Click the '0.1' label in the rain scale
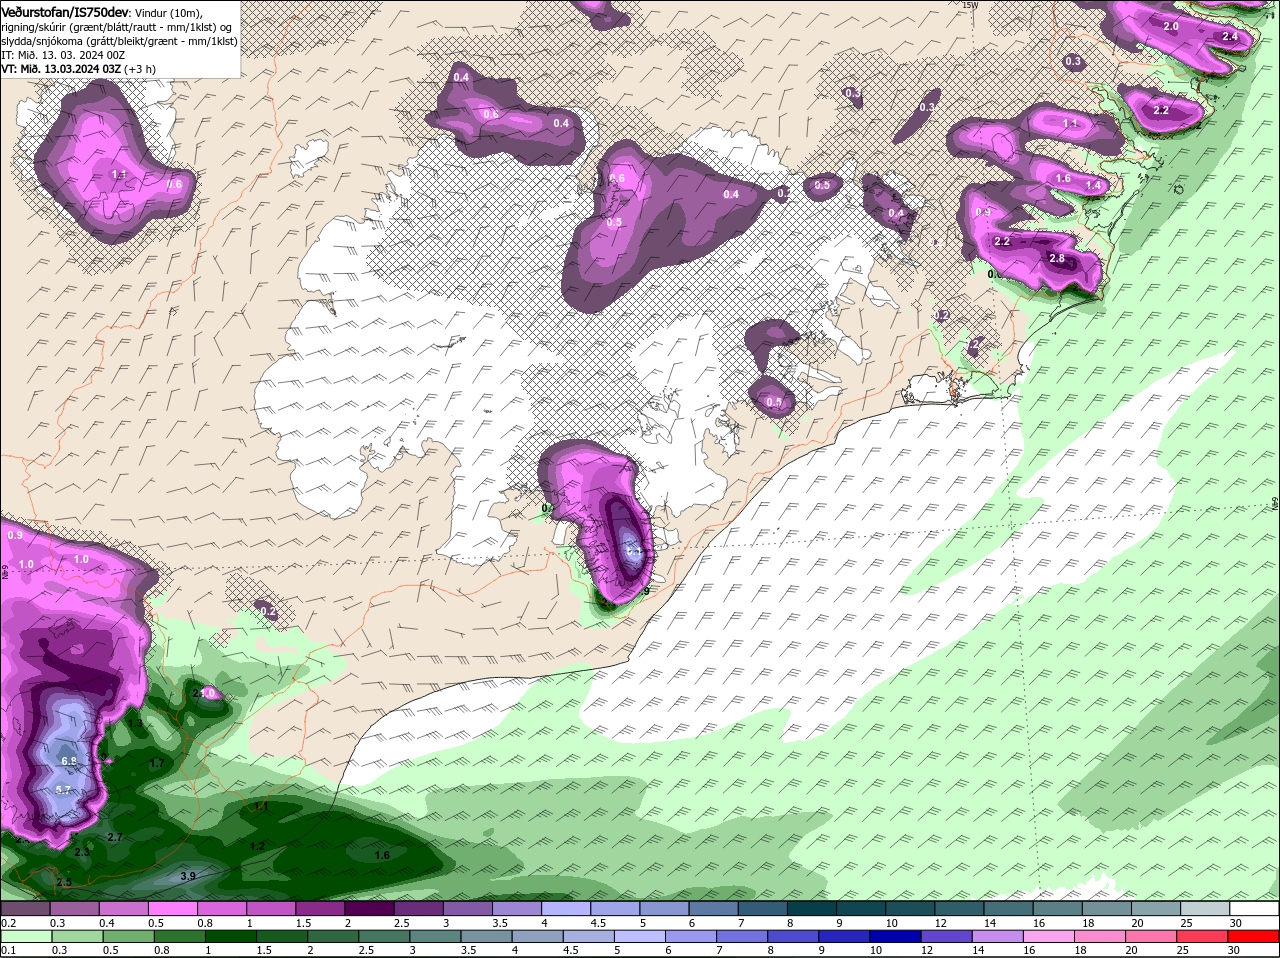Image resolution: width=1280 pixels, height=958 pixels. [x=8, y=951]
